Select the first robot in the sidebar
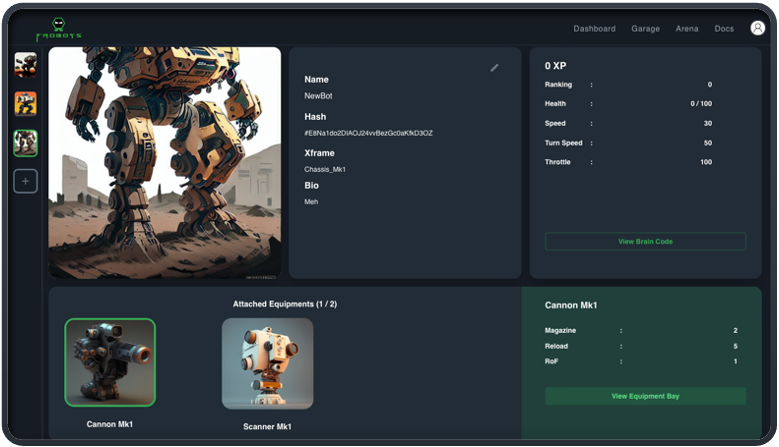Screen dimensions: 779x447 pos(25,65)
